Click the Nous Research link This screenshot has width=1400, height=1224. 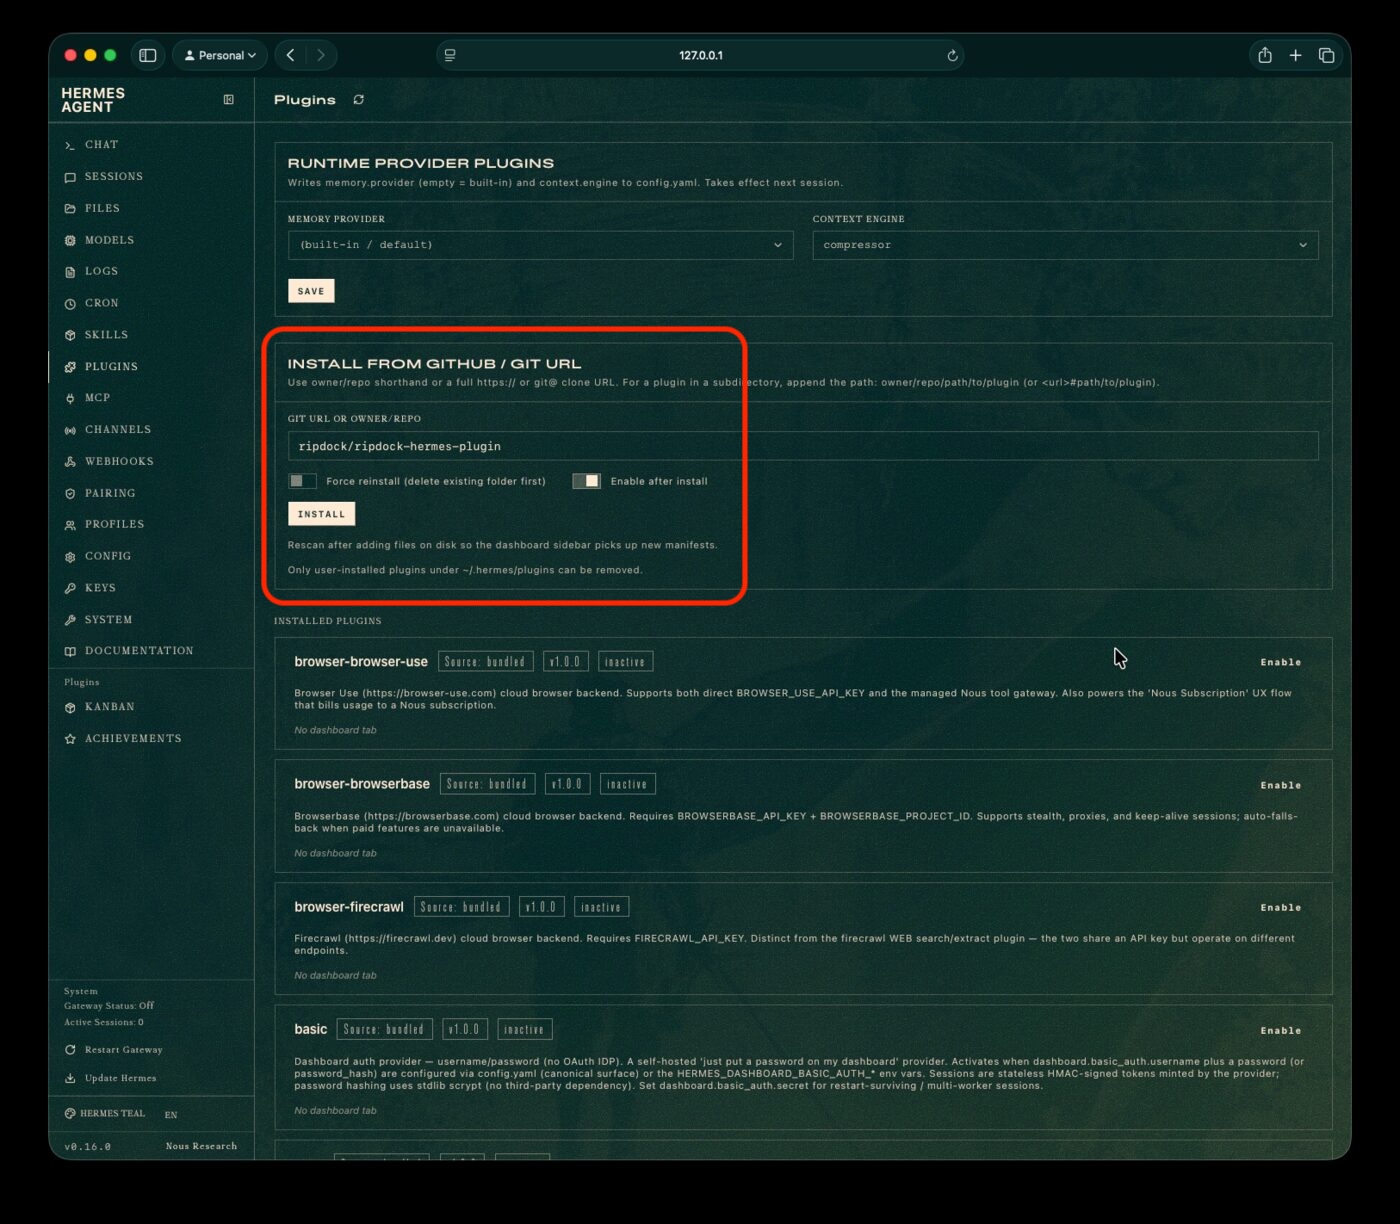(x=201, y=1147)
